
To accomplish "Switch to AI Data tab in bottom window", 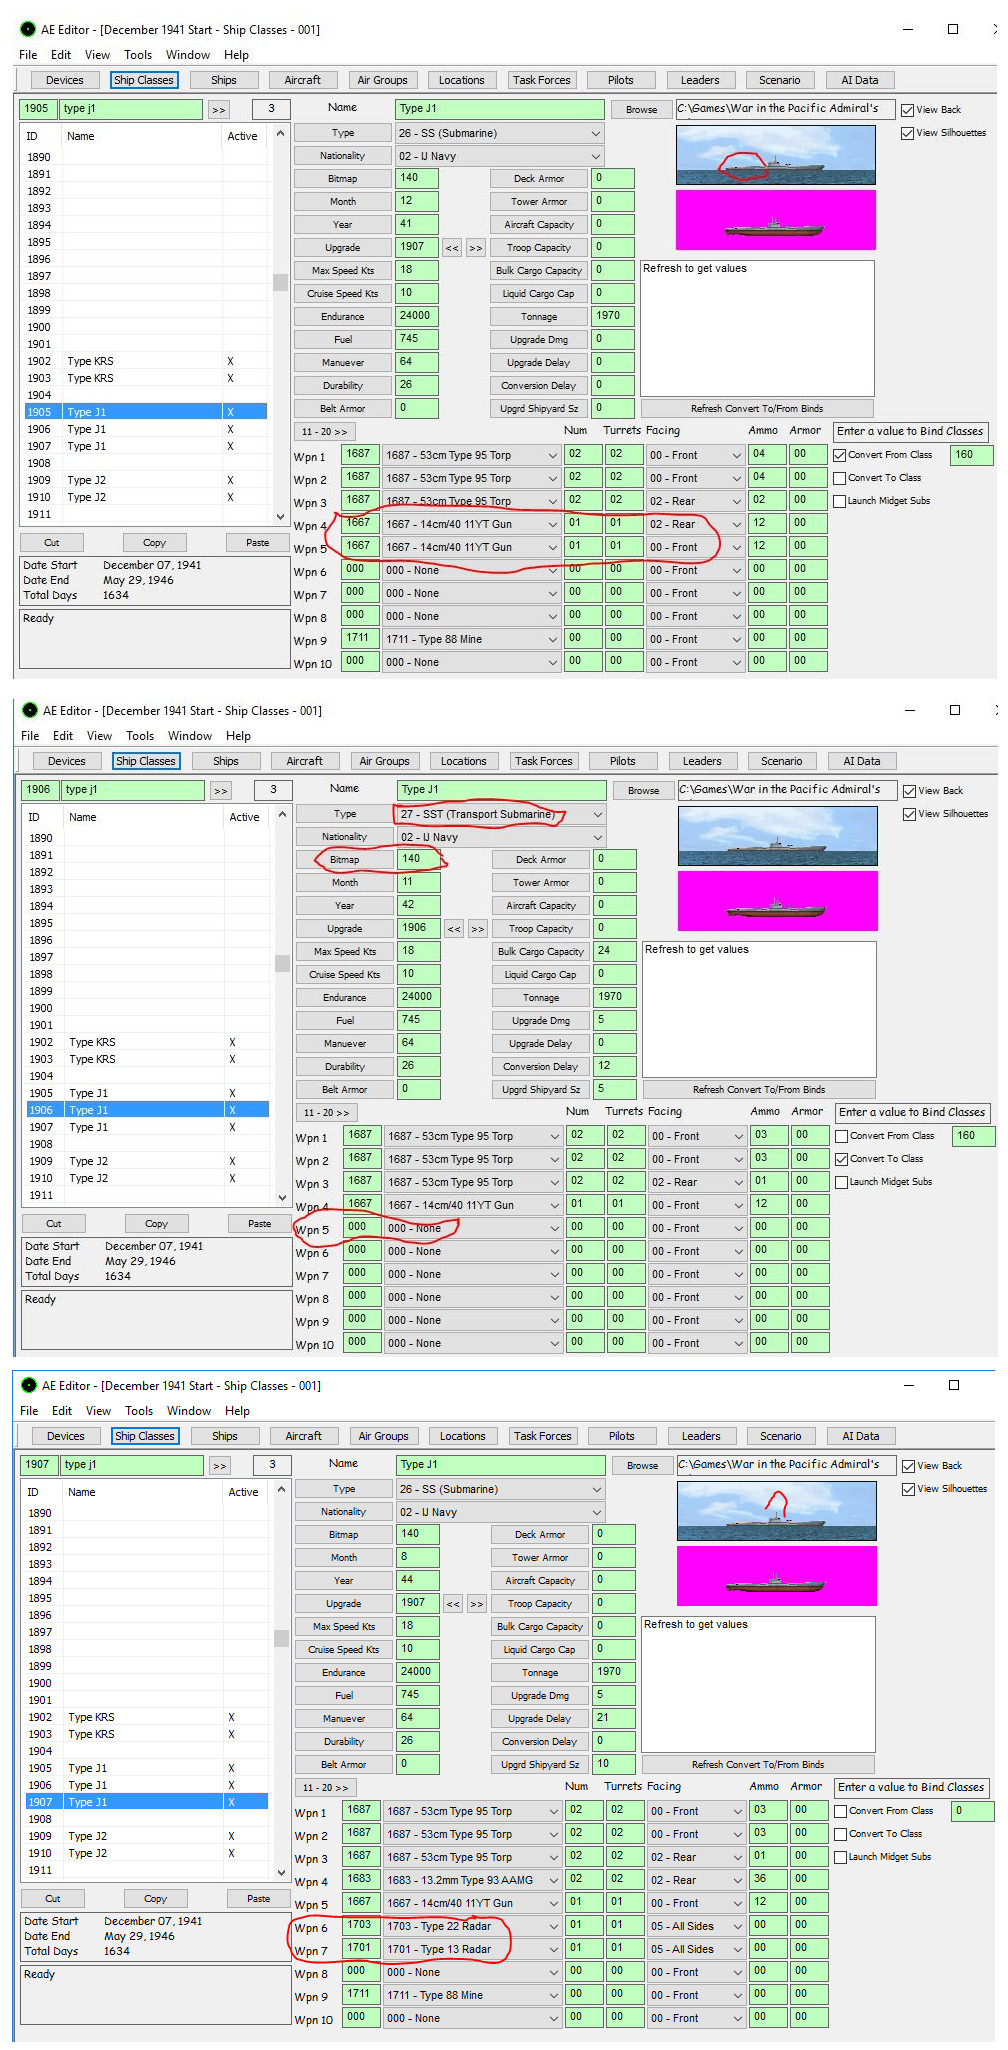I will coord(861,1436).
